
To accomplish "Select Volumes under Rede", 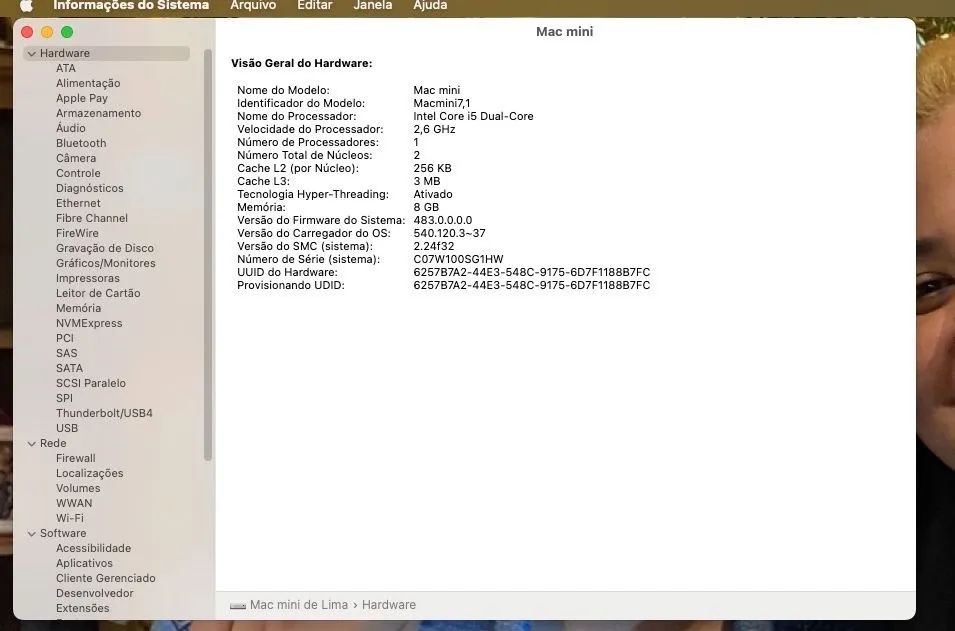I will coord(78,488).
